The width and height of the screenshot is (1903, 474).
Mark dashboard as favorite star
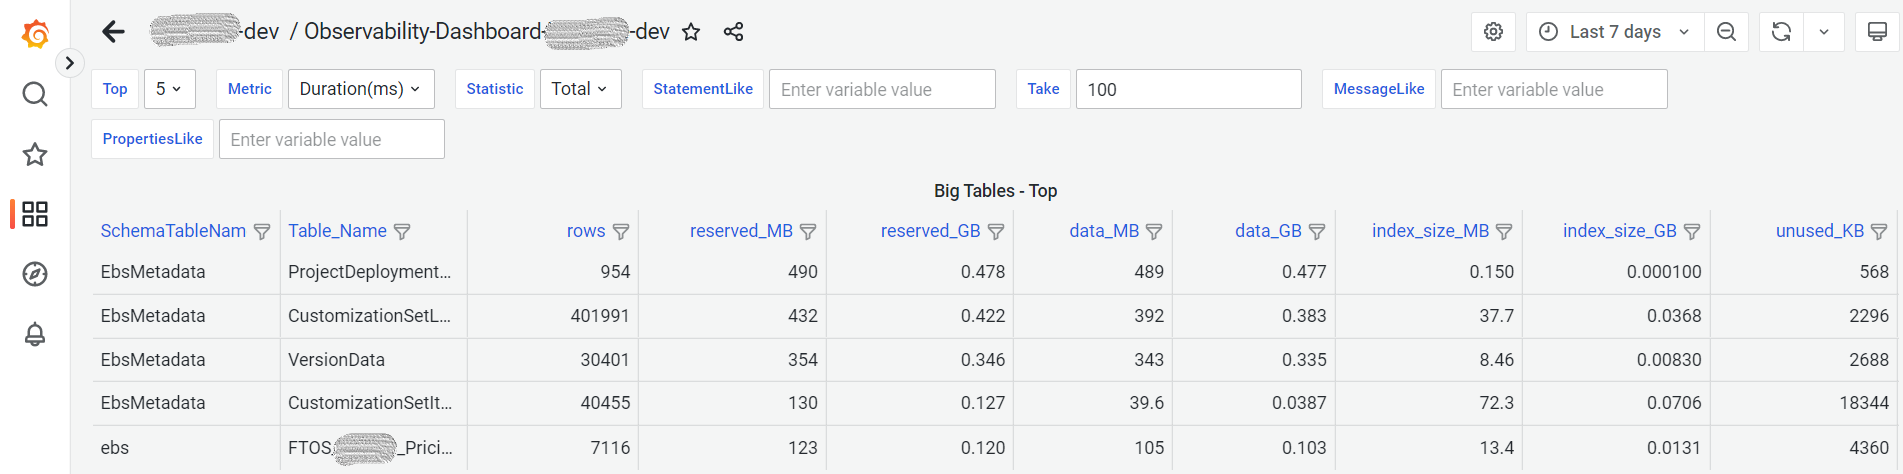tap(691, 32)
